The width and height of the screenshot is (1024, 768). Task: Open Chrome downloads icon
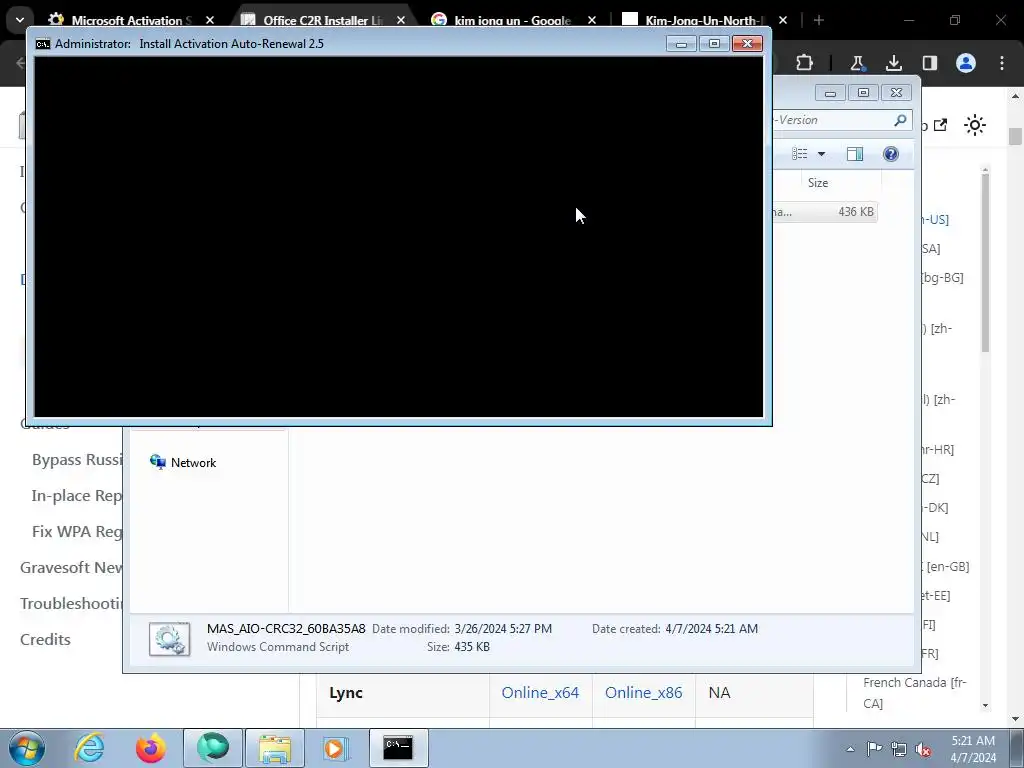893,63
